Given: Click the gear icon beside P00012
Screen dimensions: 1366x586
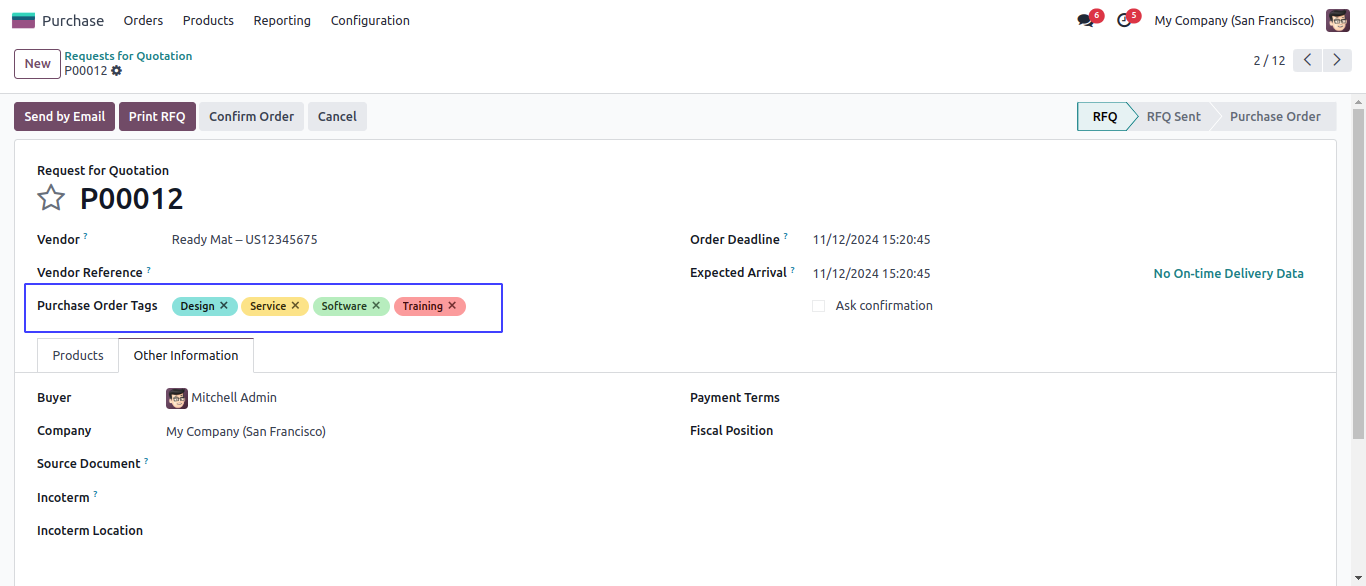Looking at the screenshot, I should pyautogui.click(x=117, y=71).
